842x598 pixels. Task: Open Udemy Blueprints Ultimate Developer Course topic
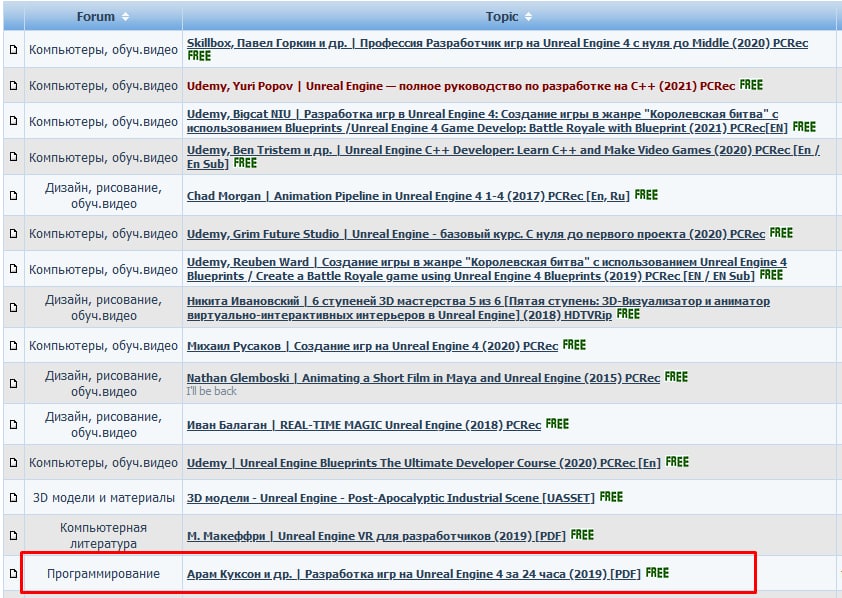click(424, 463)
